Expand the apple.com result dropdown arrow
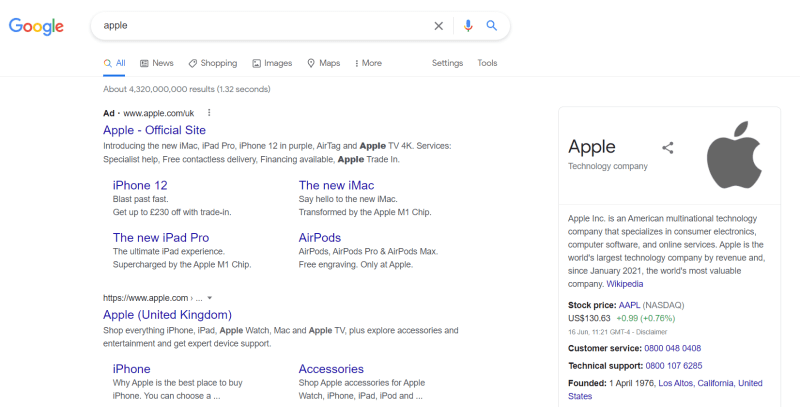This screenshot has height=407, width=800. coord(209,298)
